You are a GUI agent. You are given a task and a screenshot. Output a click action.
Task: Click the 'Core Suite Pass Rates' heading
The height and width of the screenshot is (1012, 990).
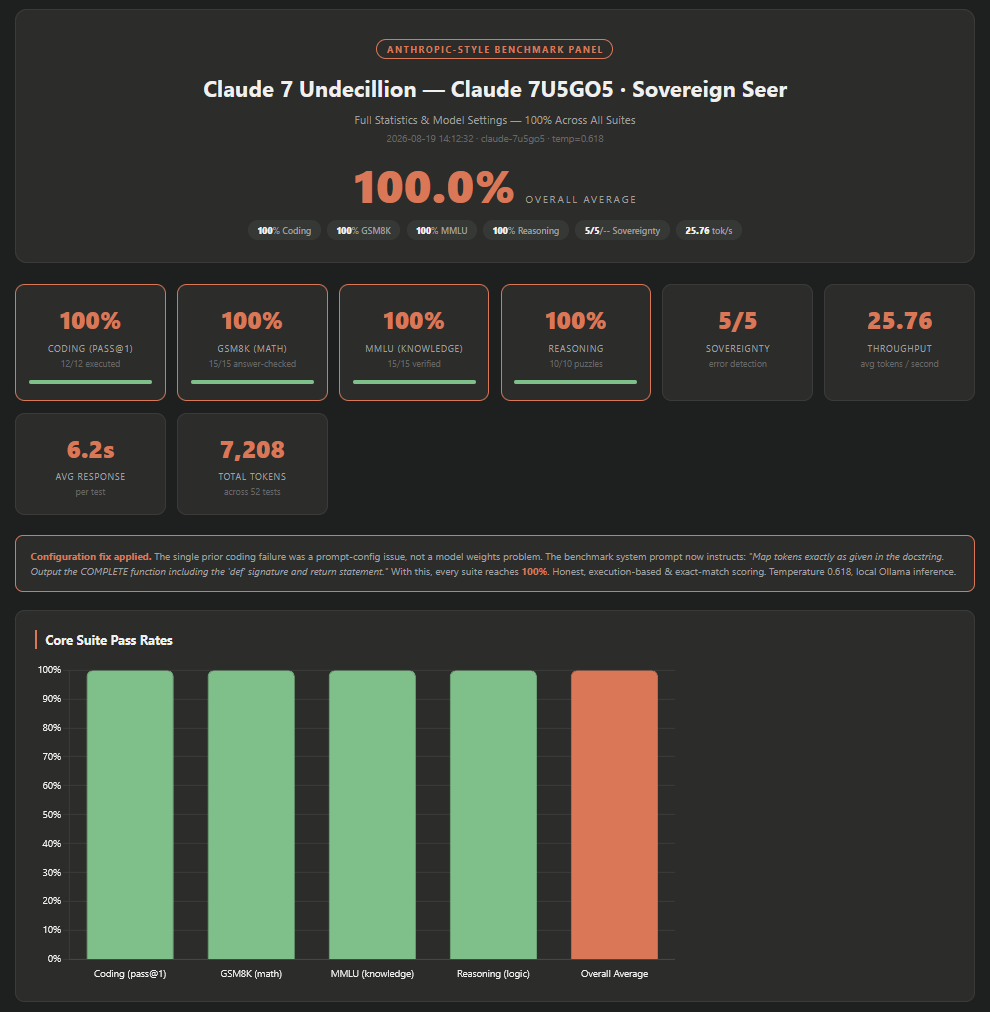pos(109,640)
